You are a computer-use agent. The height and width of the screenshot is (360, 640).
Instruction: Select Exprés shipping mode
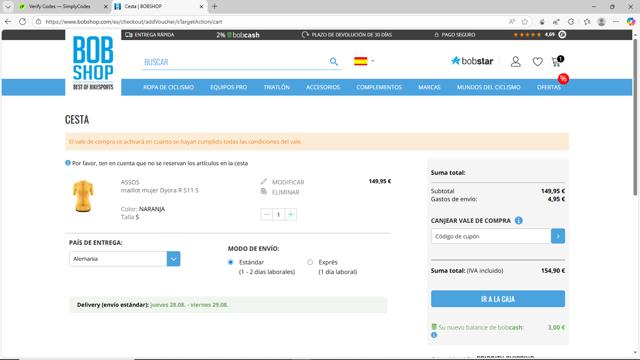[x=310, y=262]
